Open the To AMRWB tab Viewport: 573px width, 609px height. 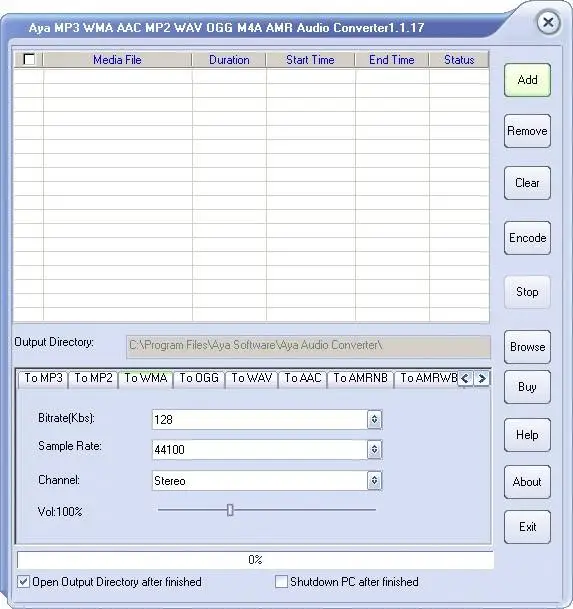coord(428,378)
